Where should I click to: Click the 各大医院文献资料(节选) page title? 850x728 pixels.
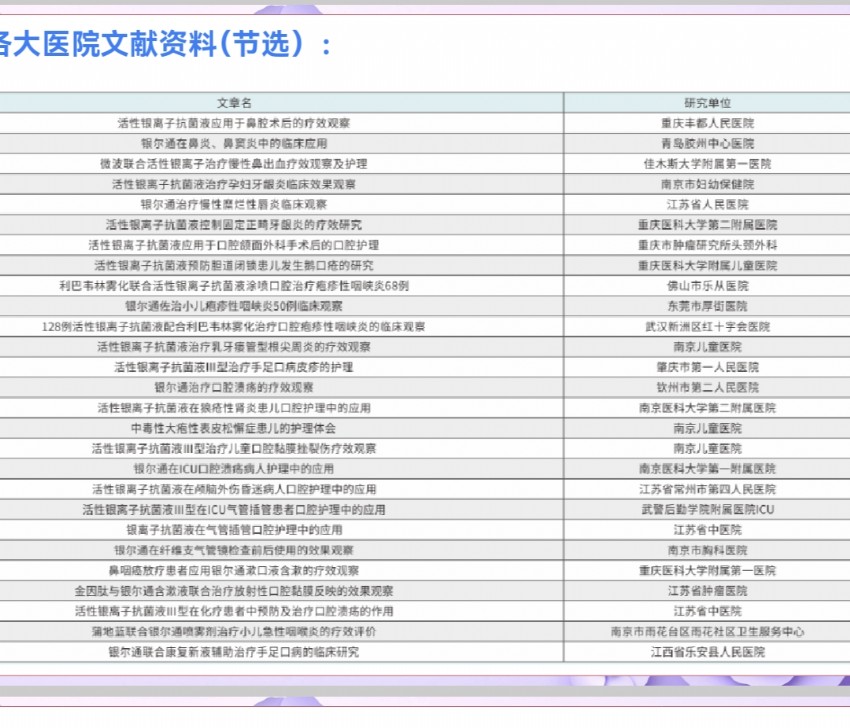point(160,44)
